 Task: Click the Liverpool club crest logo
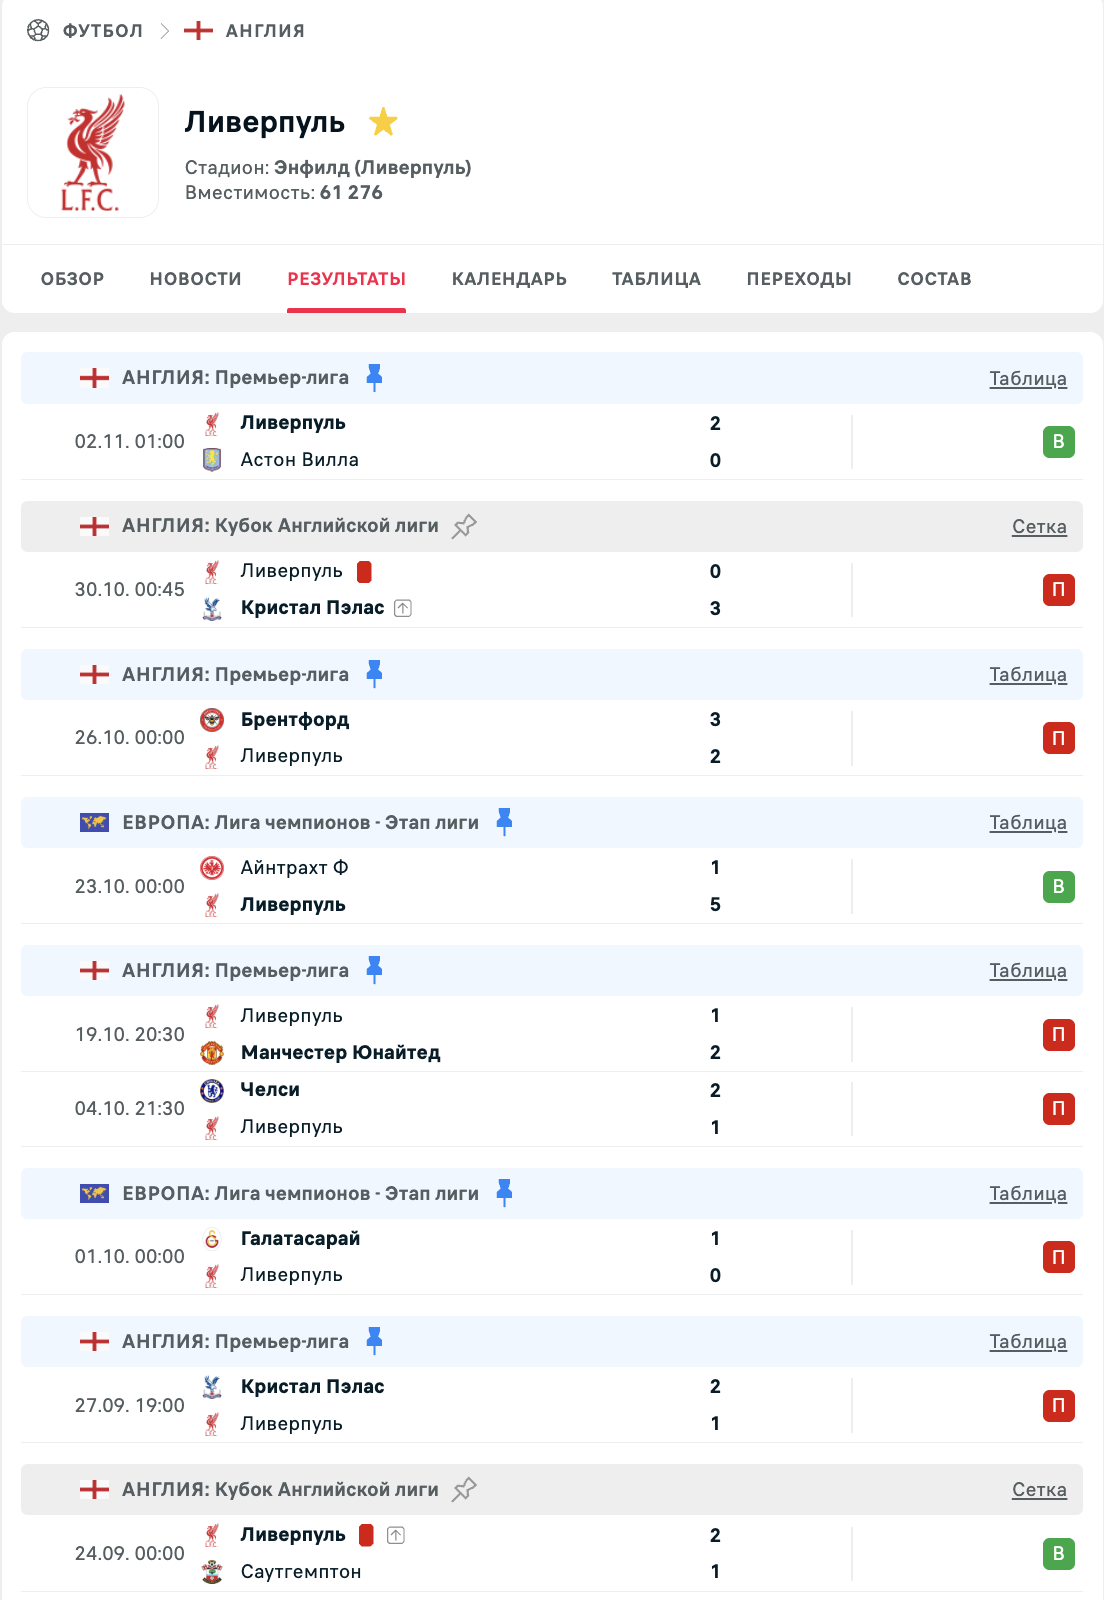[93, 153]
